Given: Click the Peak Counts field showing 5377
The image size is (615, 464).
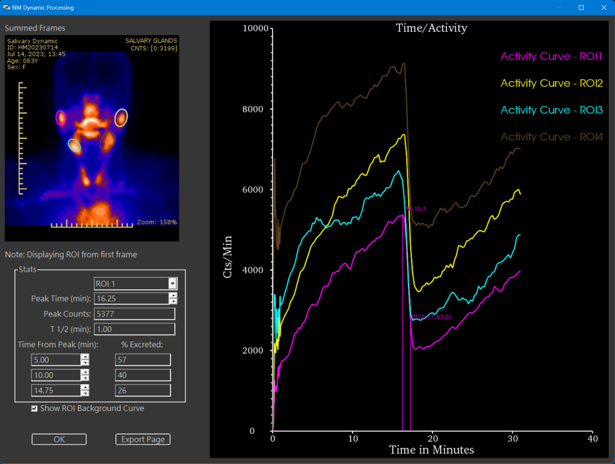Looking at the screenshot, I should (135, 314).
